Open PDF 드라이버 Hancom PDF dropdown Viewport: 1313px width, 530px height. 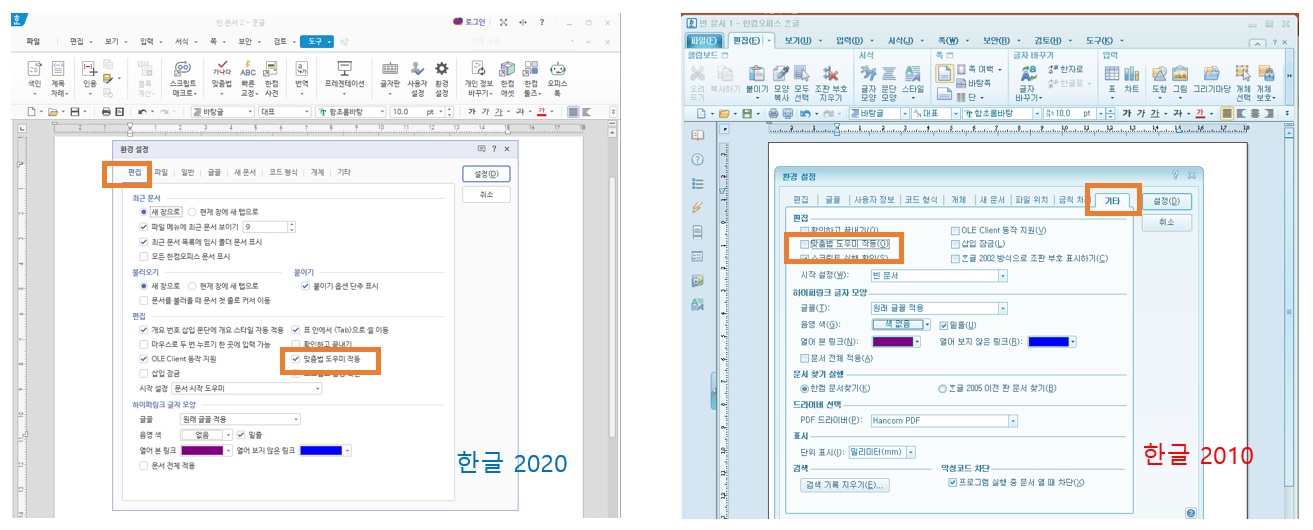(944, 420)
